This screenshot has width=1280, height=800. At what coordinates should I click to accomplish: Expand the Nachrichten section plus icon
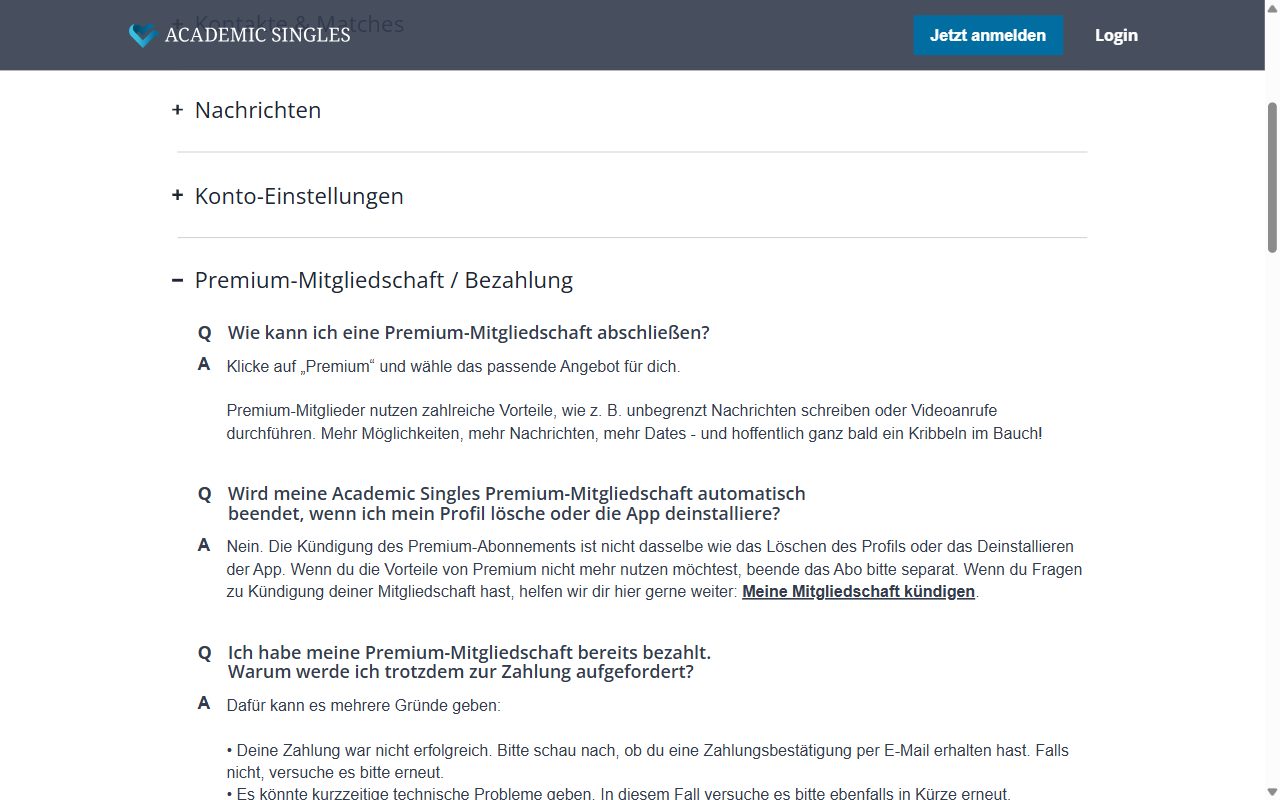[x=177, y=109]
